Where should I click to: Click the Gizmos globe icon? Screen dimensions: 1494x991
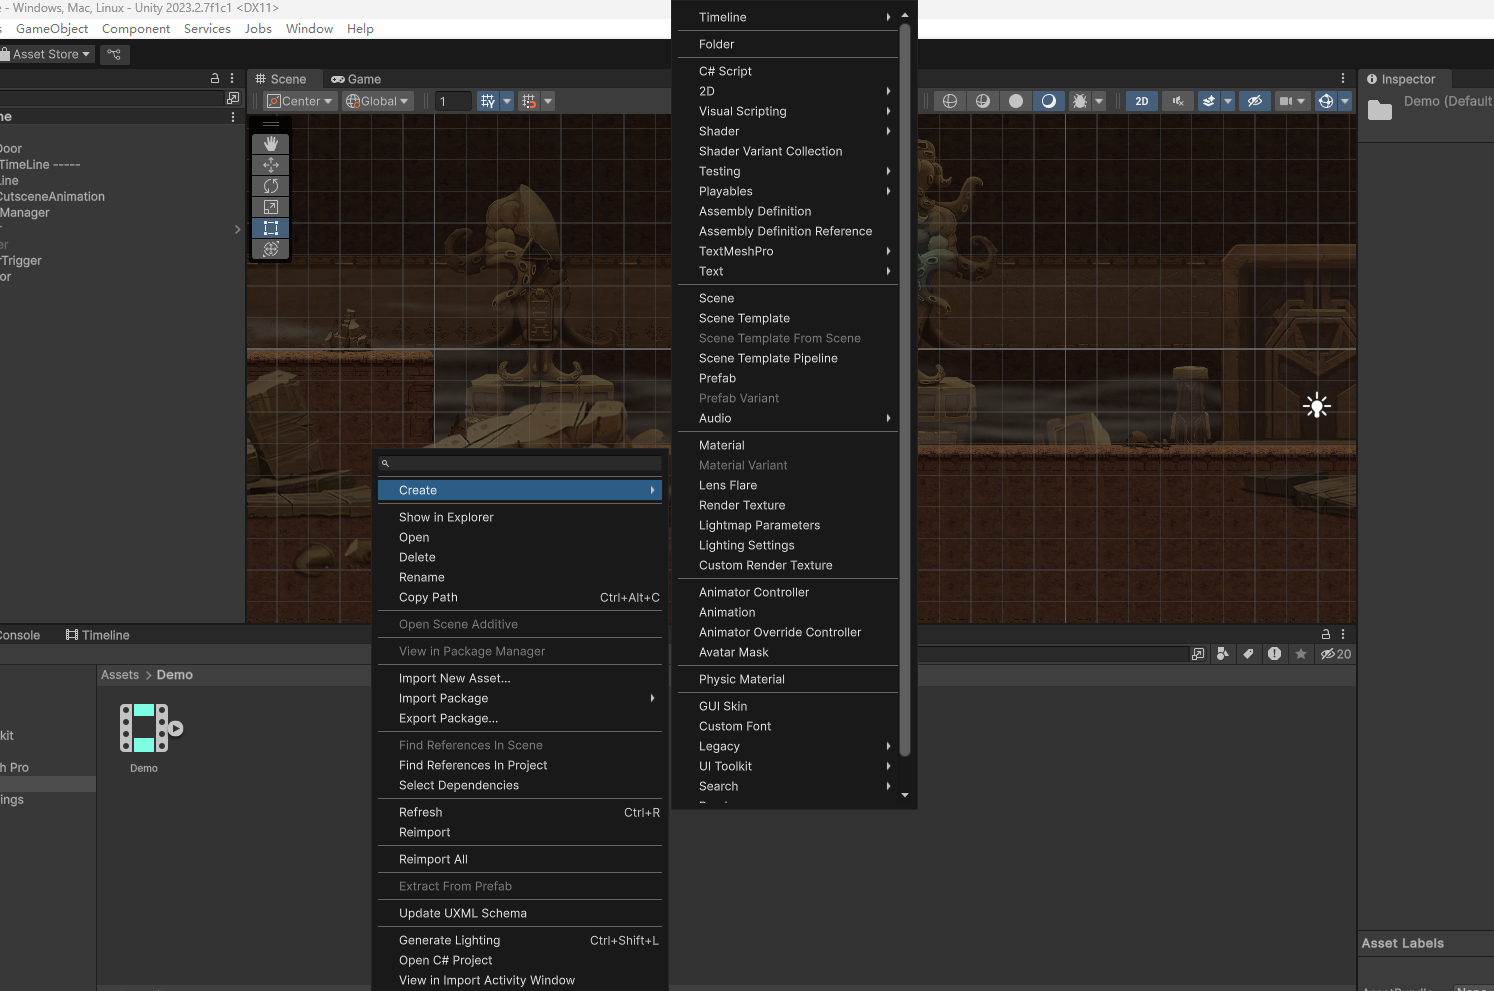[1326, 101]
